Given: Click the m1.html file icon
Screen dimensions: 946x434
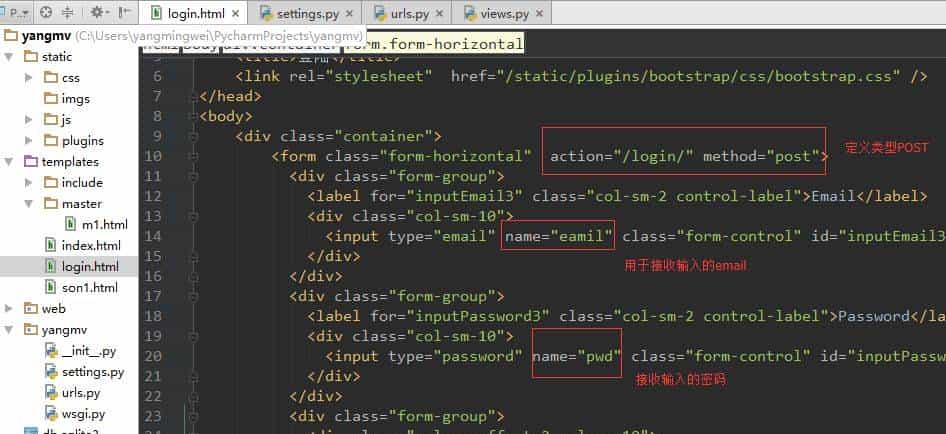Looking at the screenshot, I should pos(71,225).
